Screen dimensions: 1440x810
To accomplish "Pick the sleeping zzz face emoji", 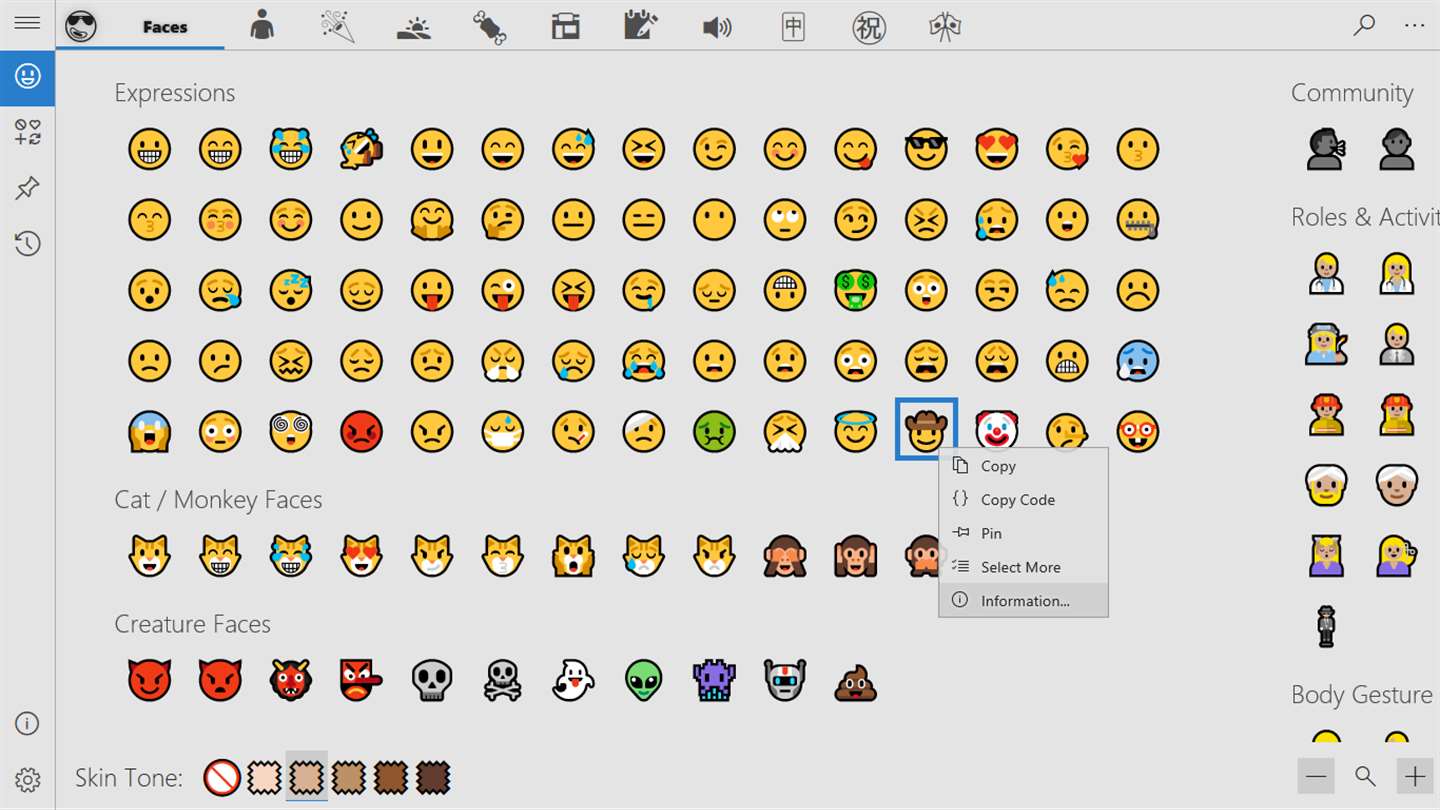I will pyautogui.click(x=290, y=290).
